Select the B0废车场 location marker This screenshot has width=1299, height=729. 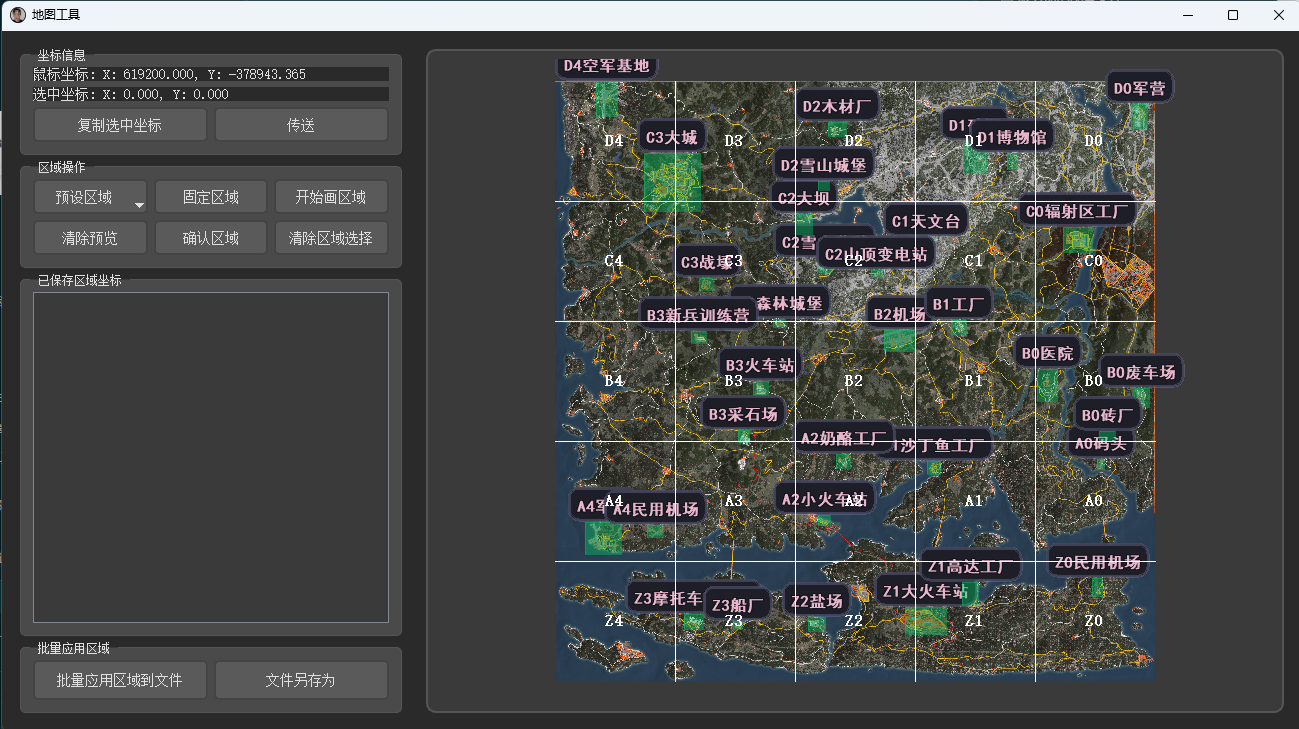pos(1141,372)
